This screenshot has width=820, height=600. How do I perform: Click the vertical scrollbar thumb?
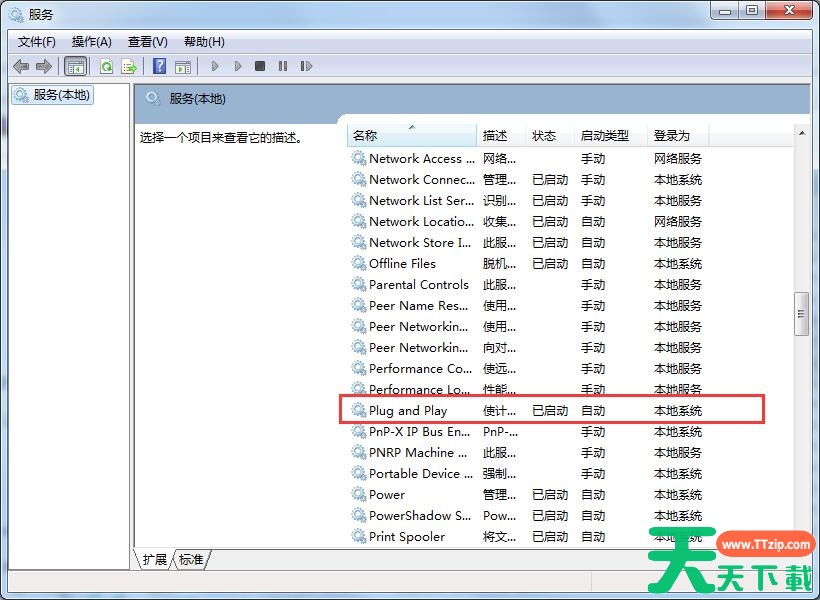coord(801,314)
